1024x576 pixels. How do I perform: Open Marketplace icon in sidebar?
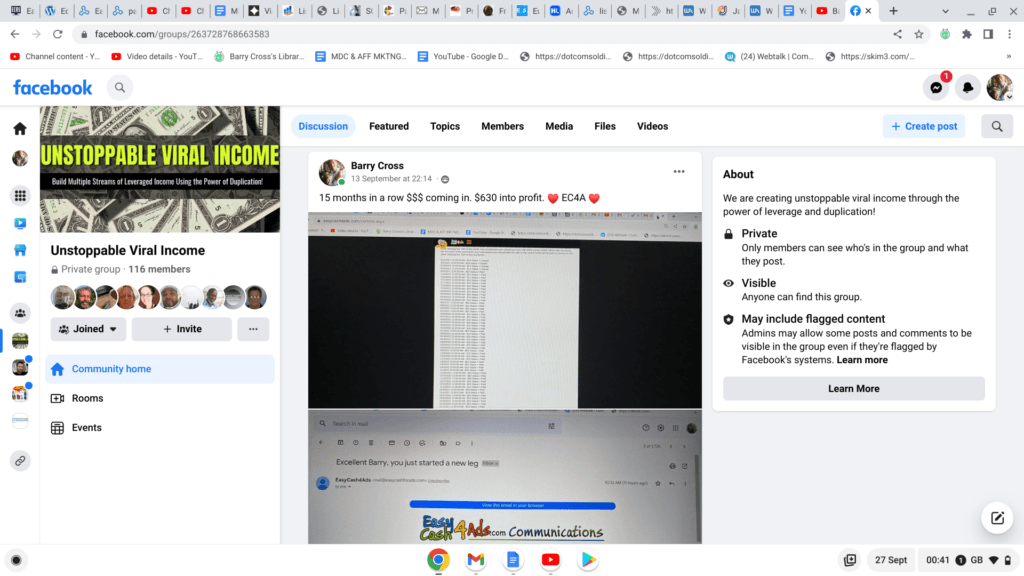coord(20,250)
